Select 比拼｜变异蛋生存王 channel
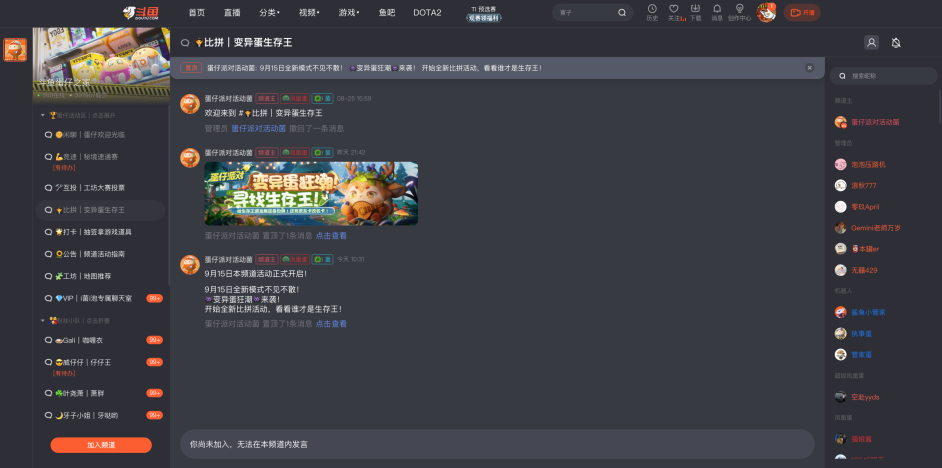Viewport: 942px width, 468px height. [x=100, y=210]
